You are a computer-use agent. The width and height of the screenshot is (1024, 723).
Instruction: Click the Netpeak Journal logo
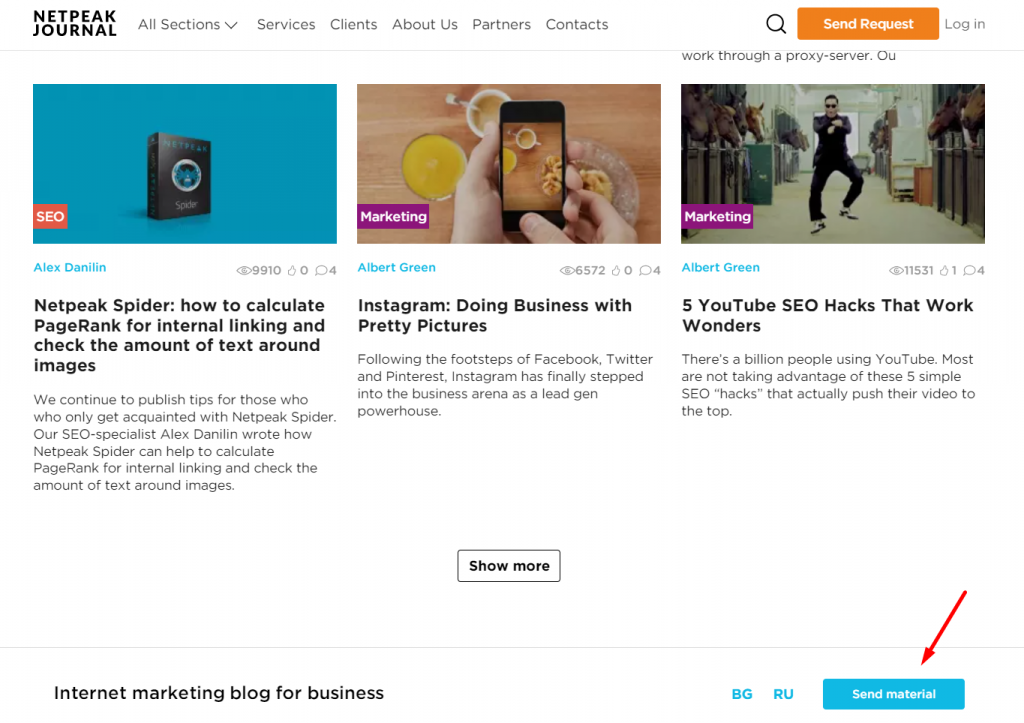pos(74,24)
